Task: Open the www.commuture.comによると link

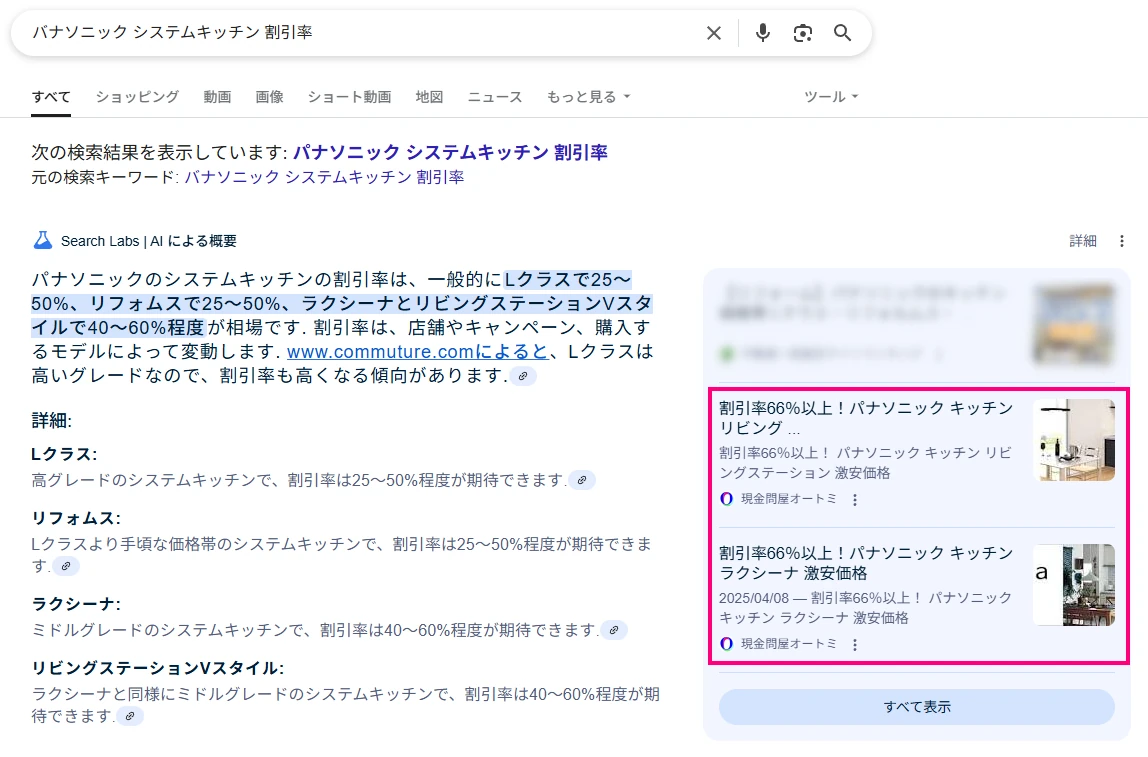Action: coord(417,351)
